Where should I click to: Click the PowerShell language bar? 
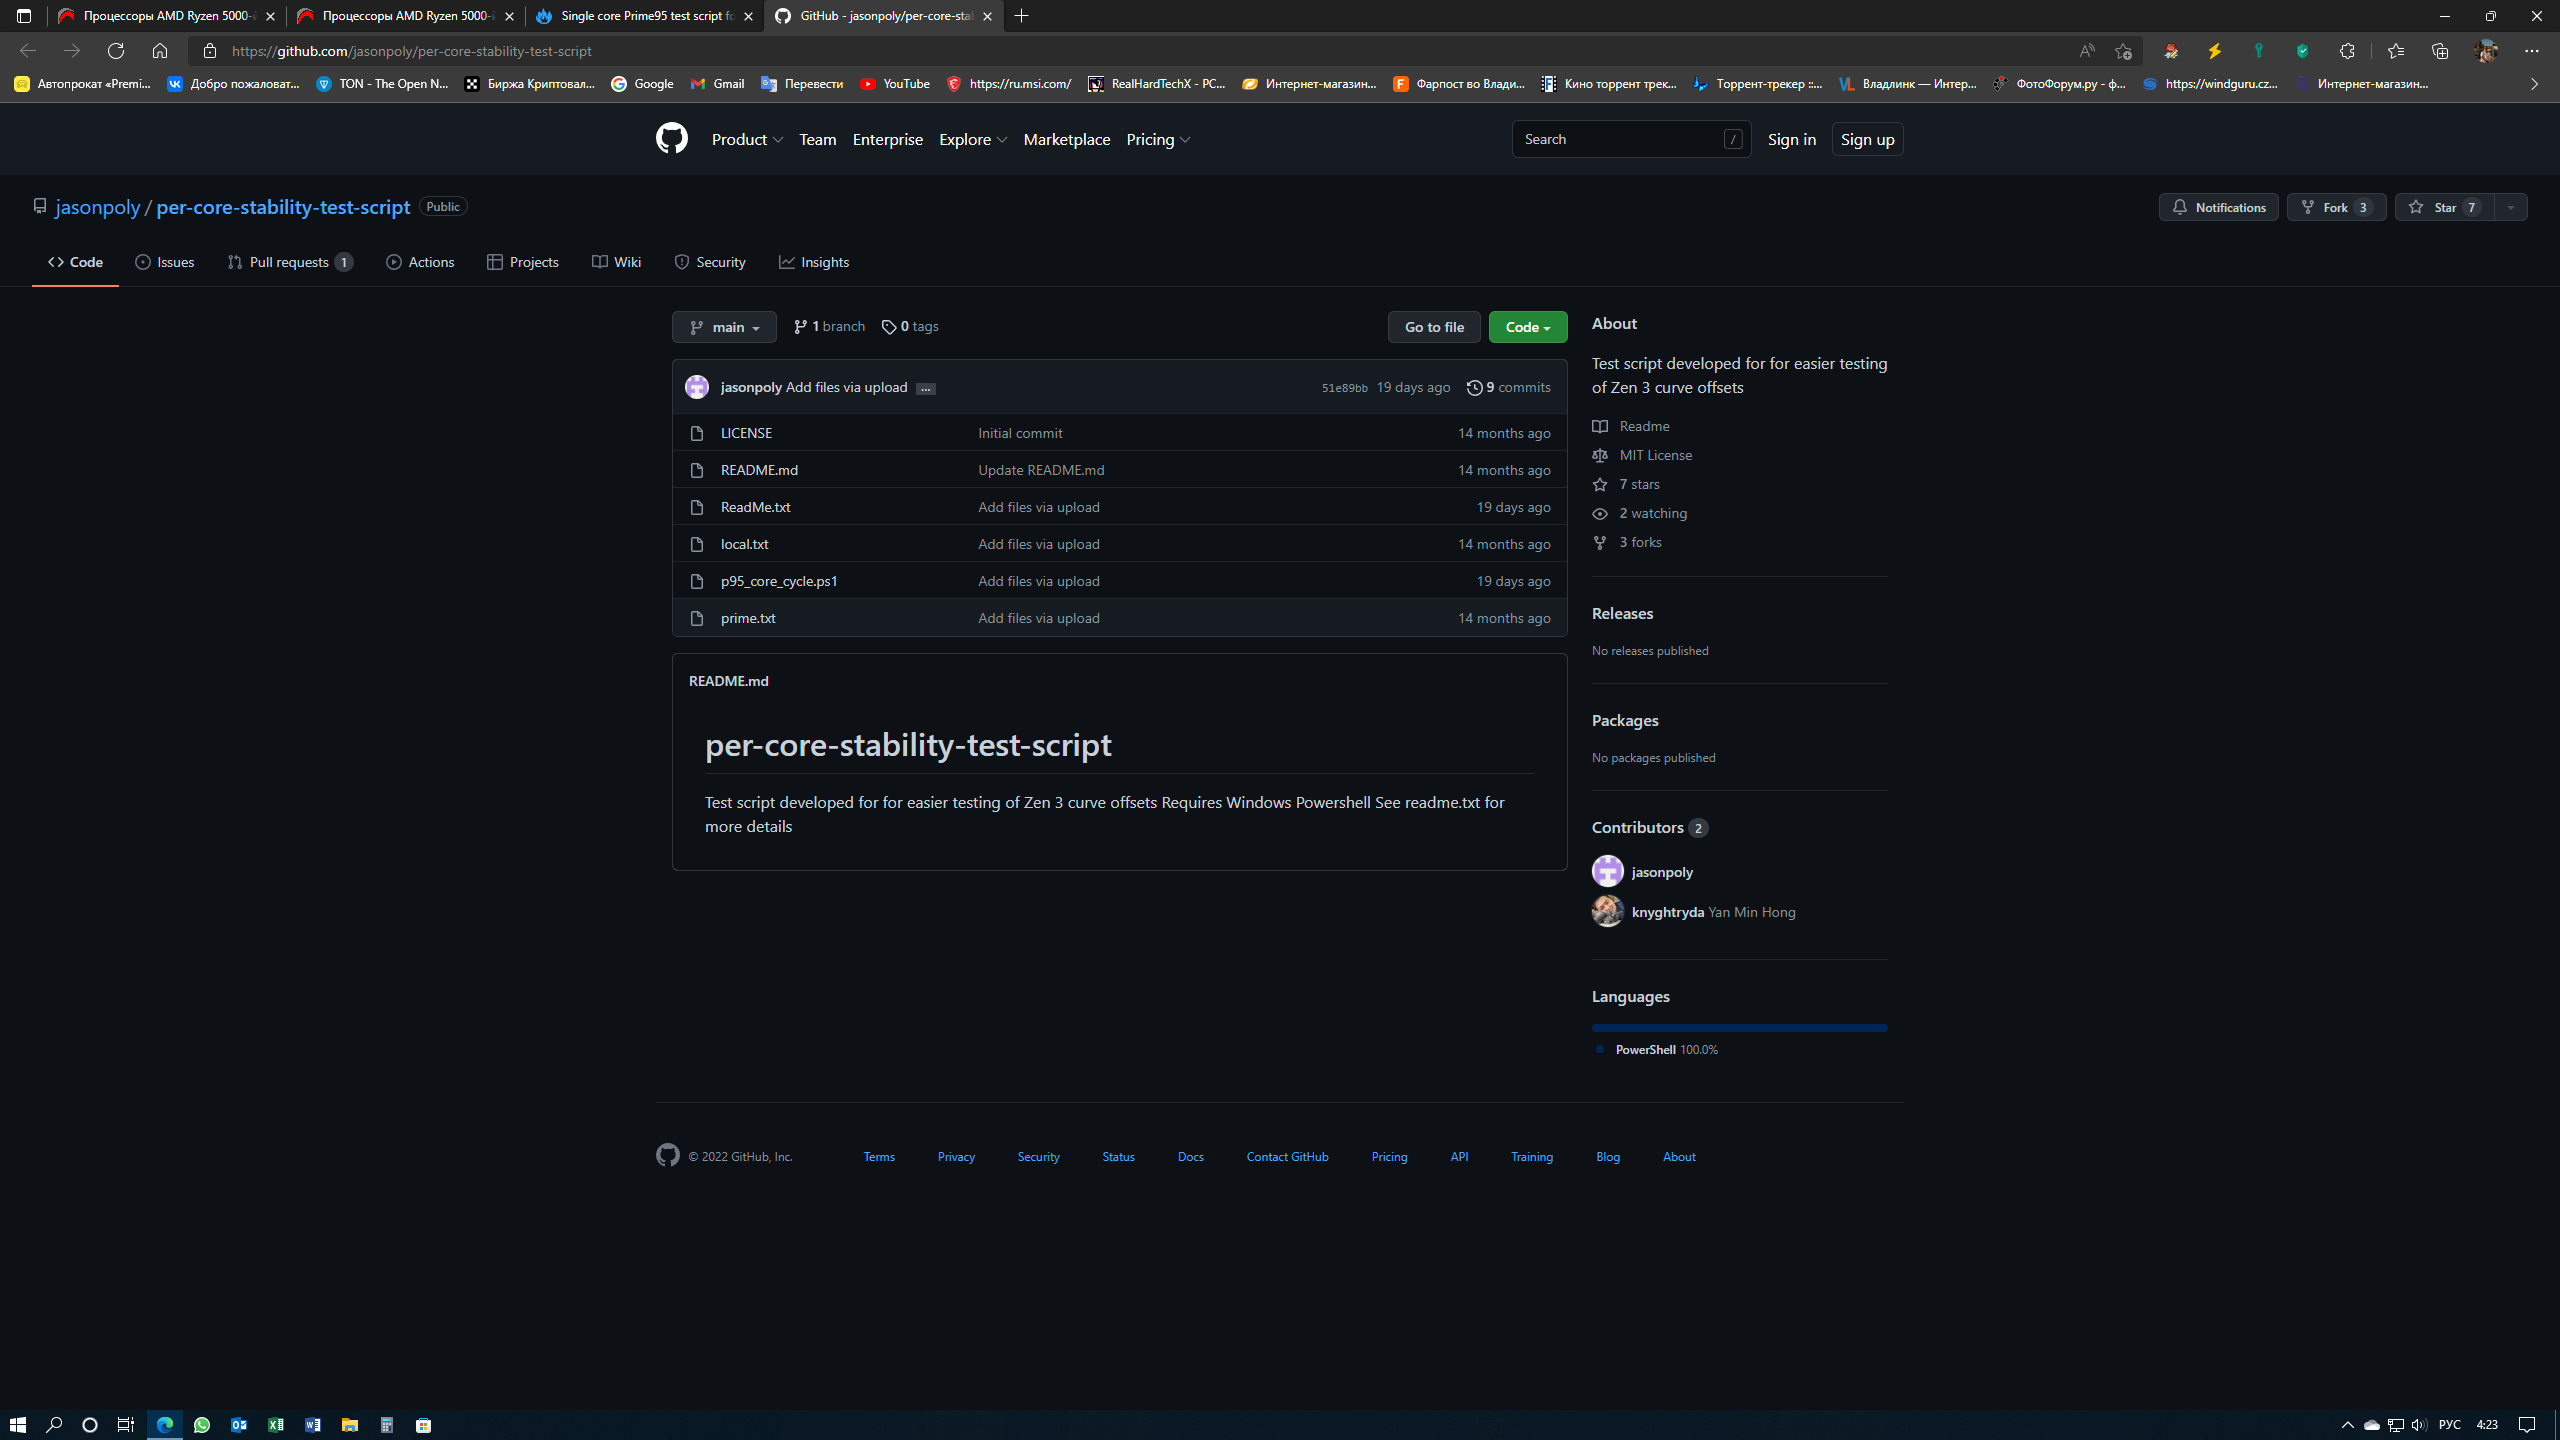pyautogui.click(x=1739, y=1027)
